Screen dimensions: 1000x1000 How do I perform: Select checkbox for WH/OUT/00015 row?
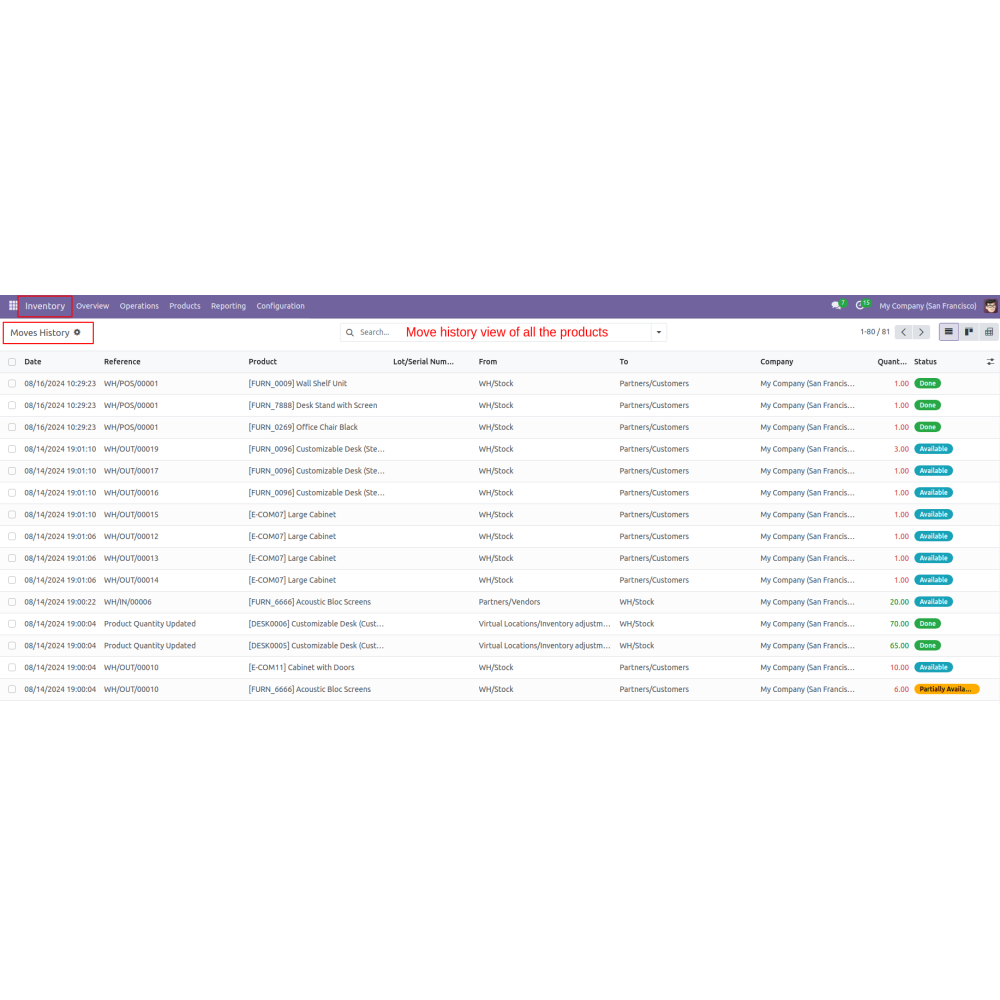[12, 514]
